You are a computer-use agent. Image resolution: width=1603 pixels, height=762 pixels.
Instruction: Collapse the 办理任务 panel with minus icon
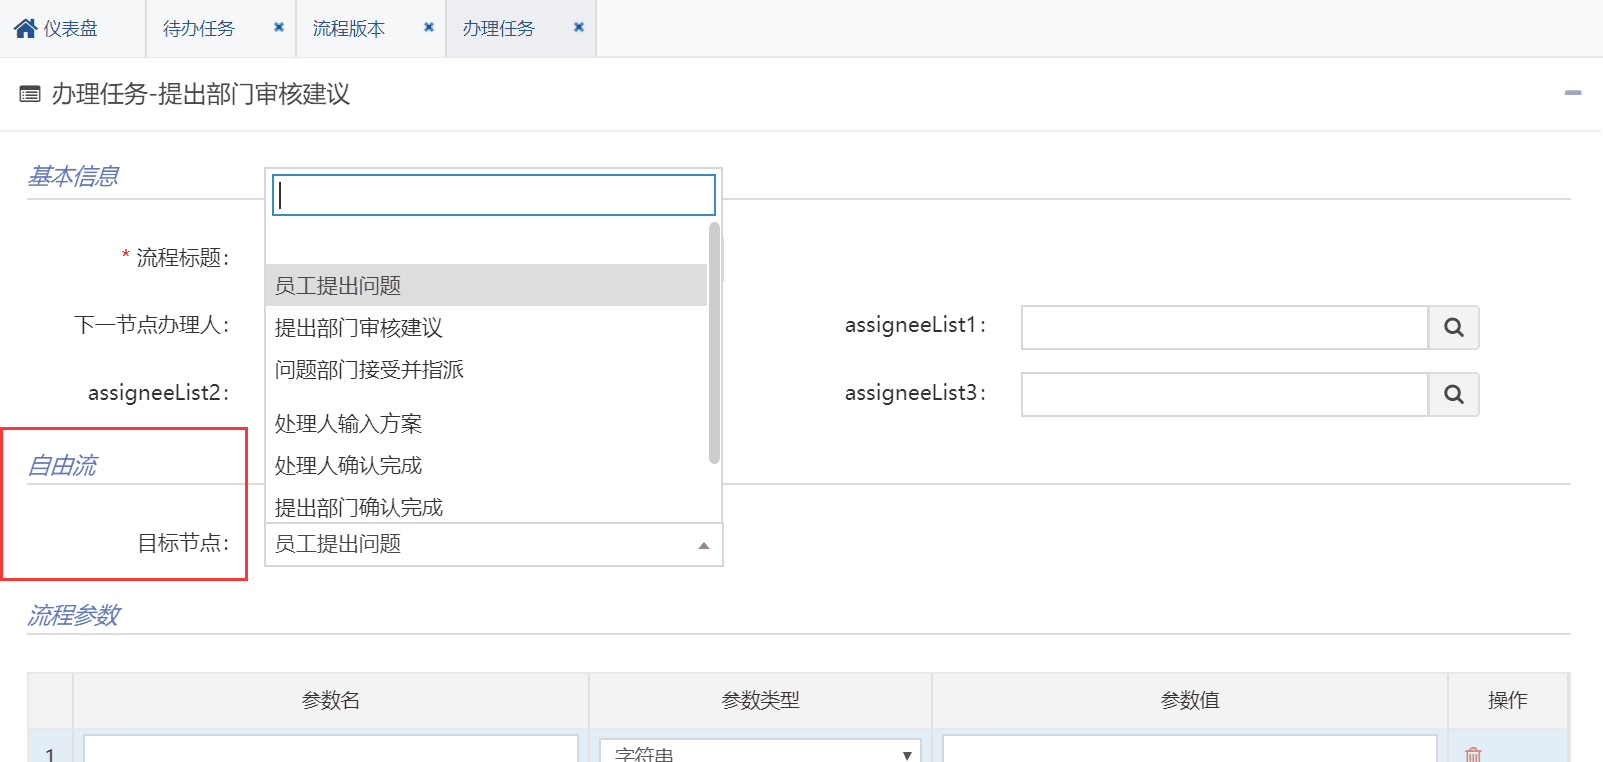[1573, 93]
